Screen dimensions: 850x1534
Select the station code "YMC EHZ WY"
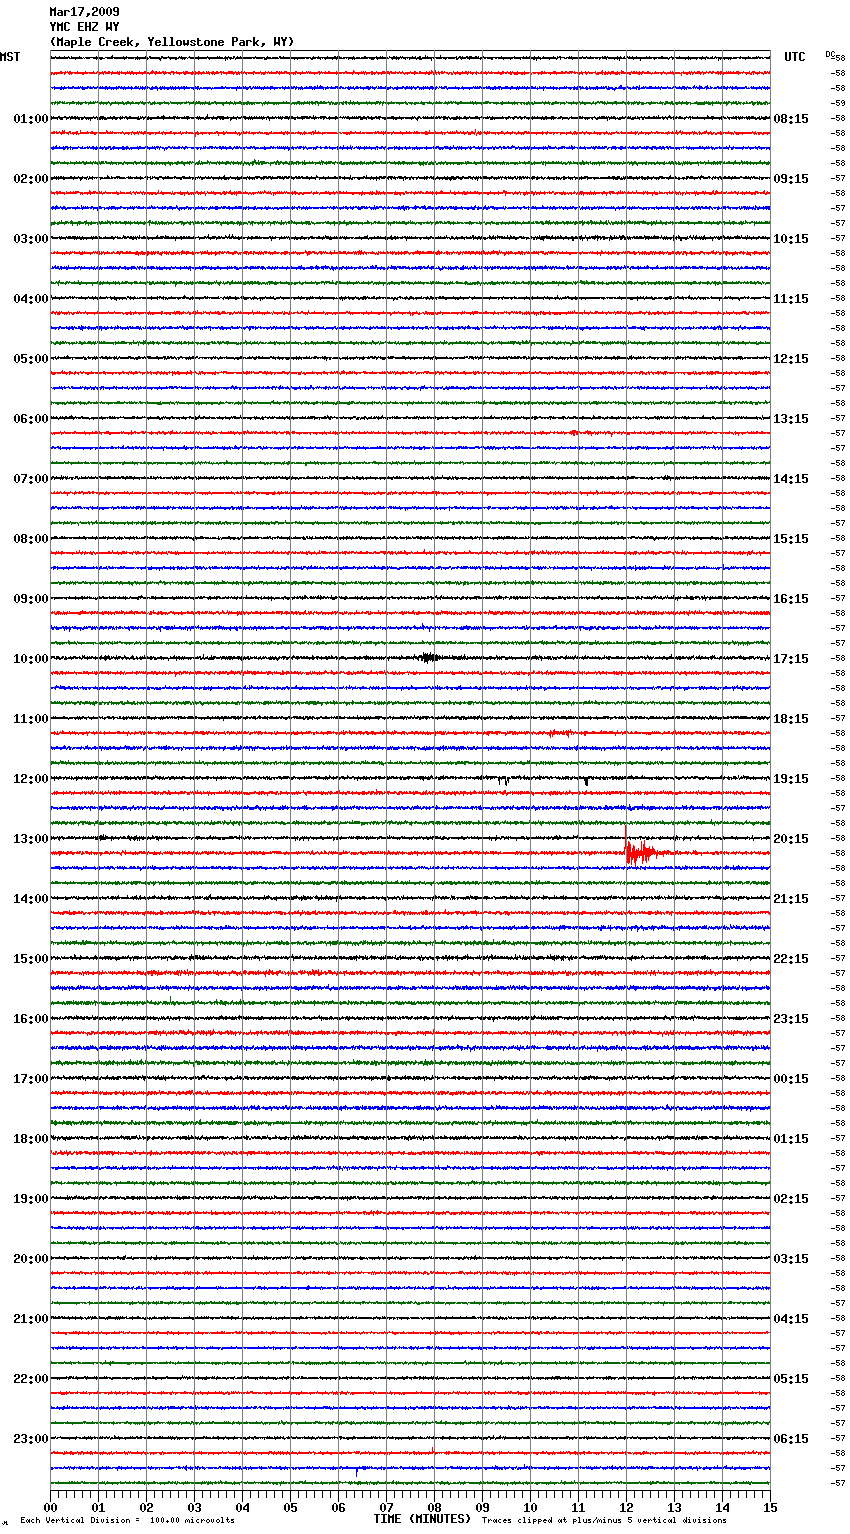84,27
